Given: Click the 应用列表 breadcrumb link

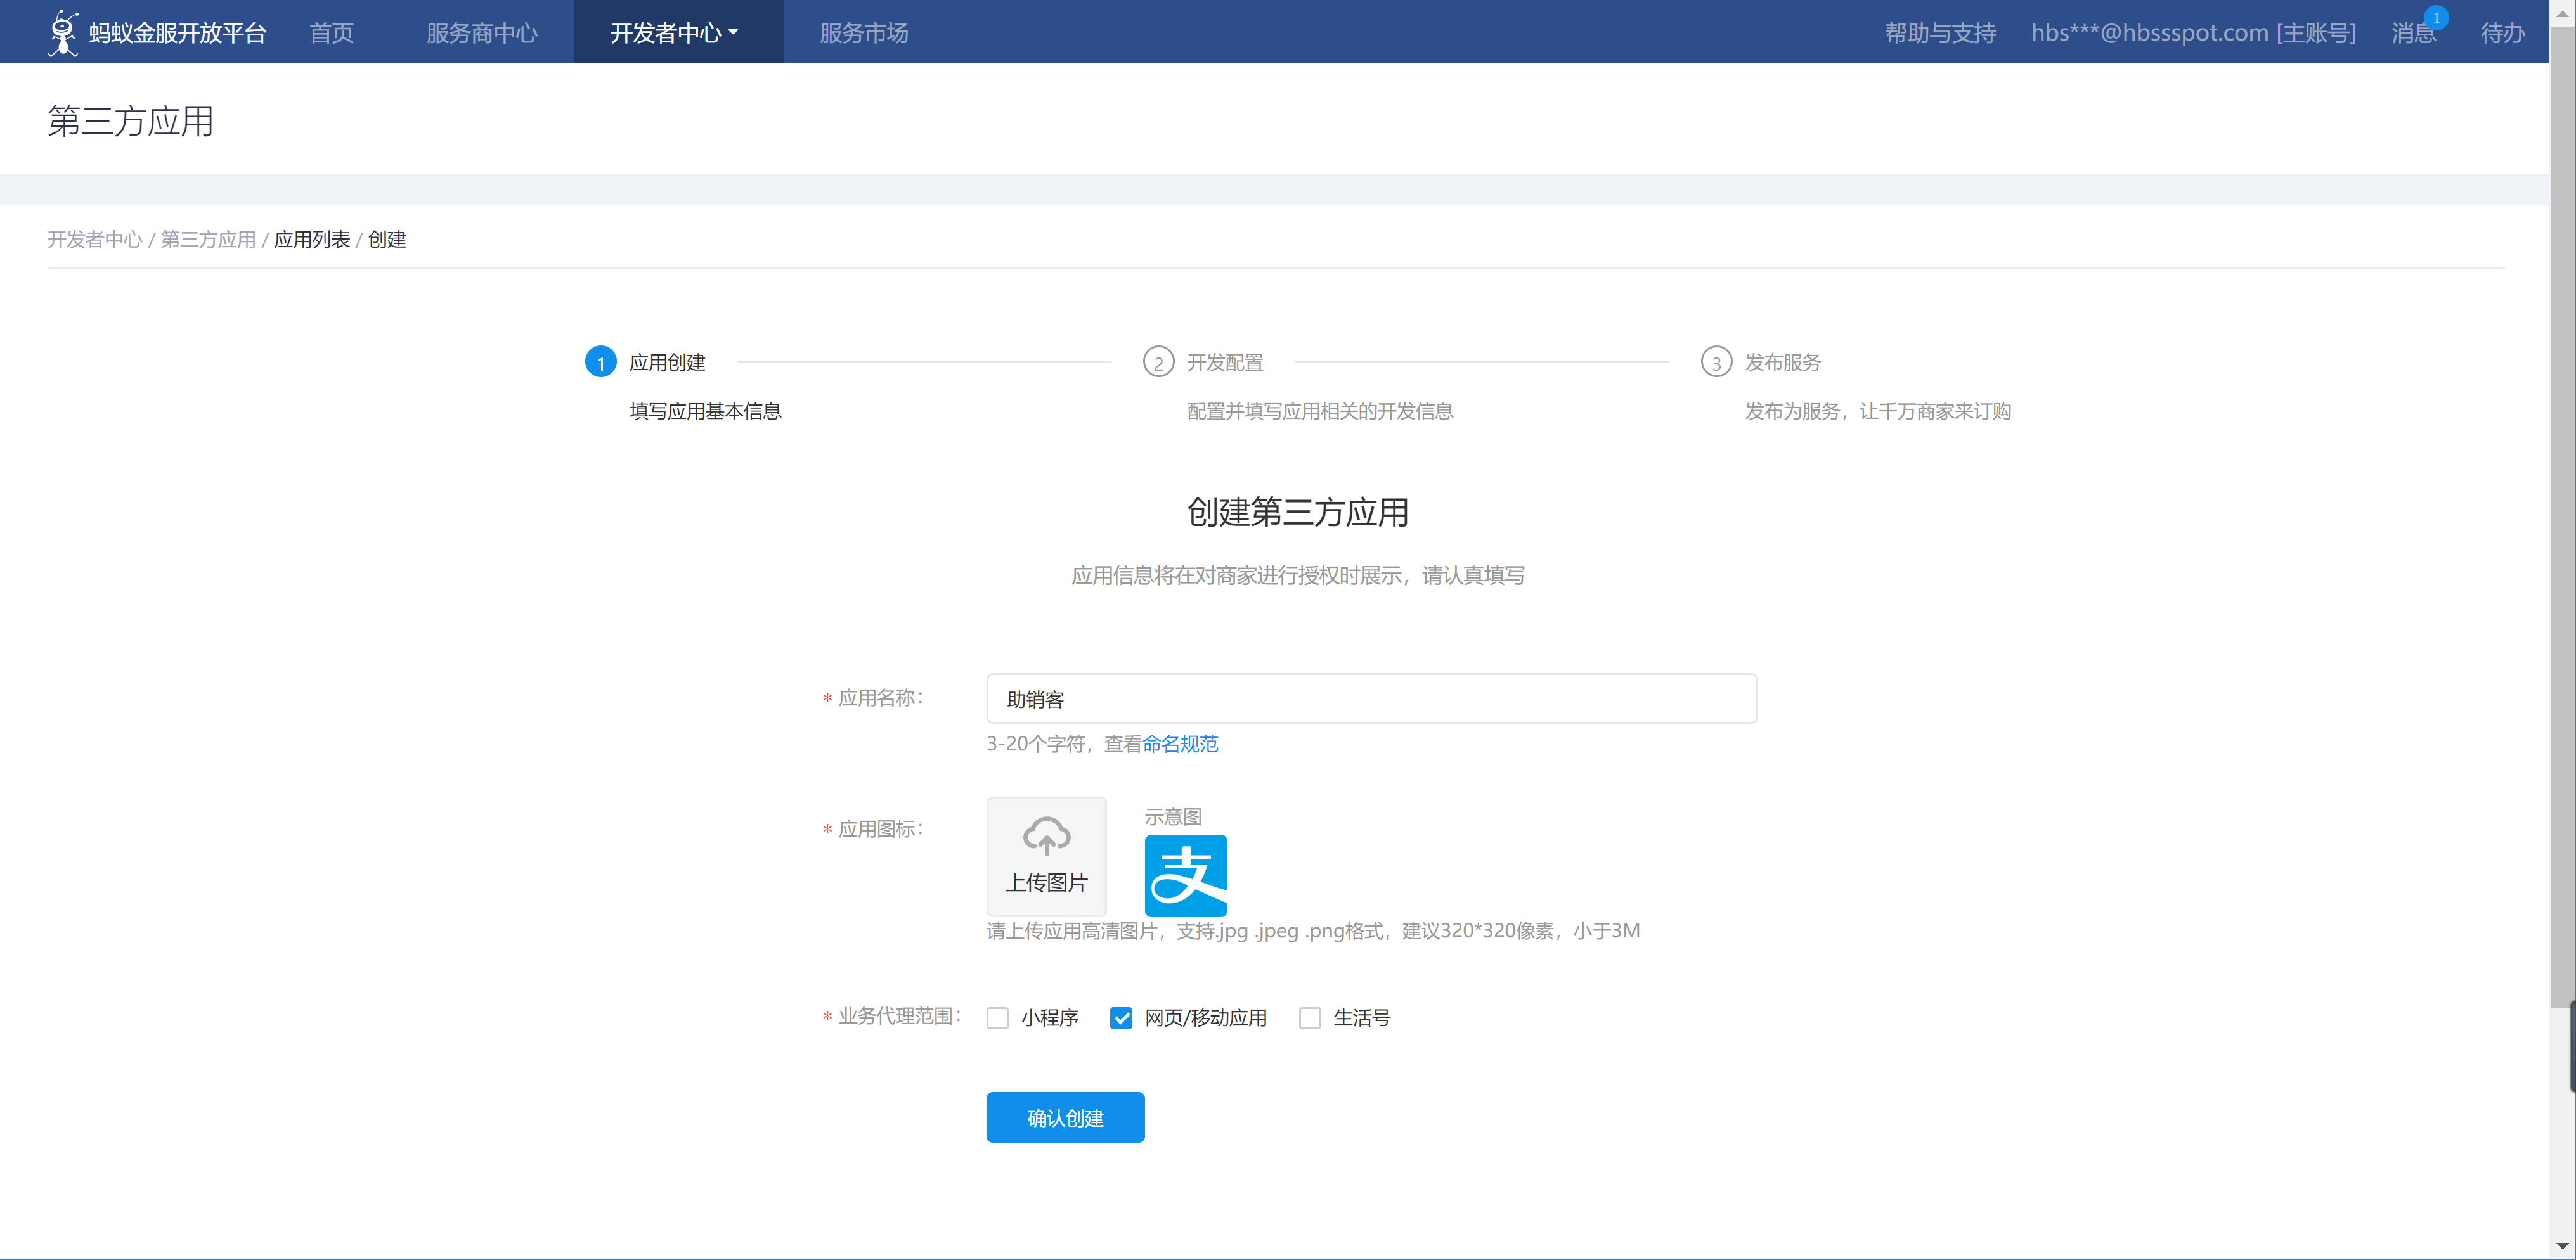Looking at the screenshot, I should [x=311, y=240].
